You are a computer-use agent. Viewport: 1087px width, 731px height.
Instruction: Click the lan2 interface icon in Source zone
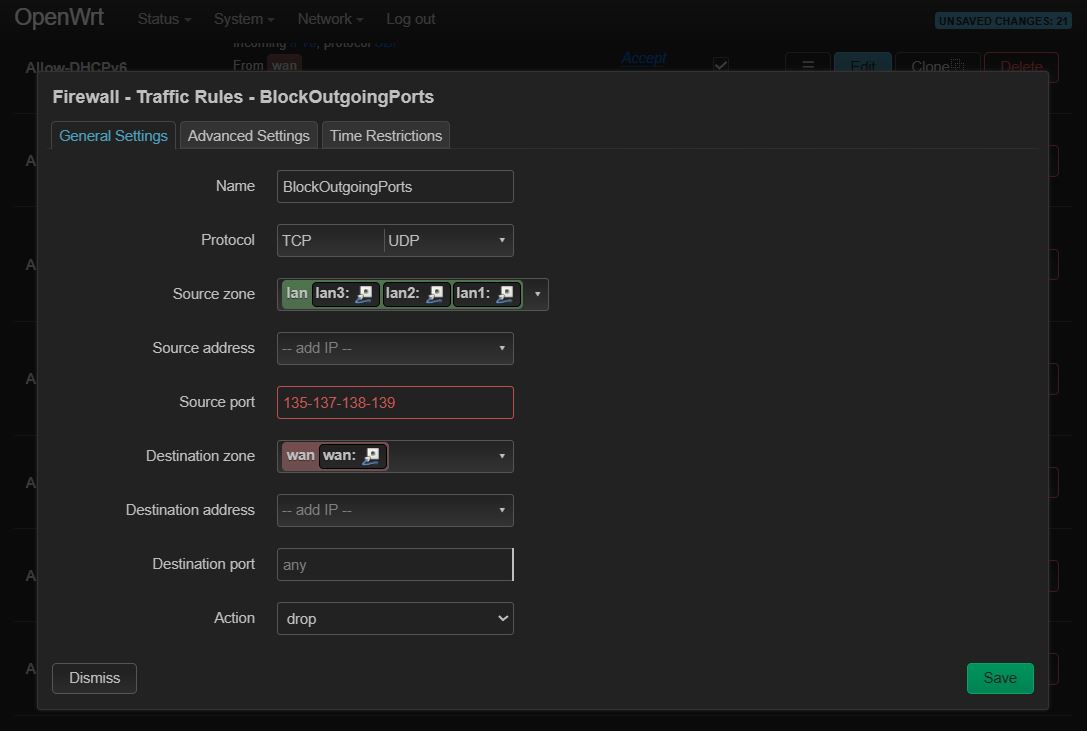tap(435, 293)
